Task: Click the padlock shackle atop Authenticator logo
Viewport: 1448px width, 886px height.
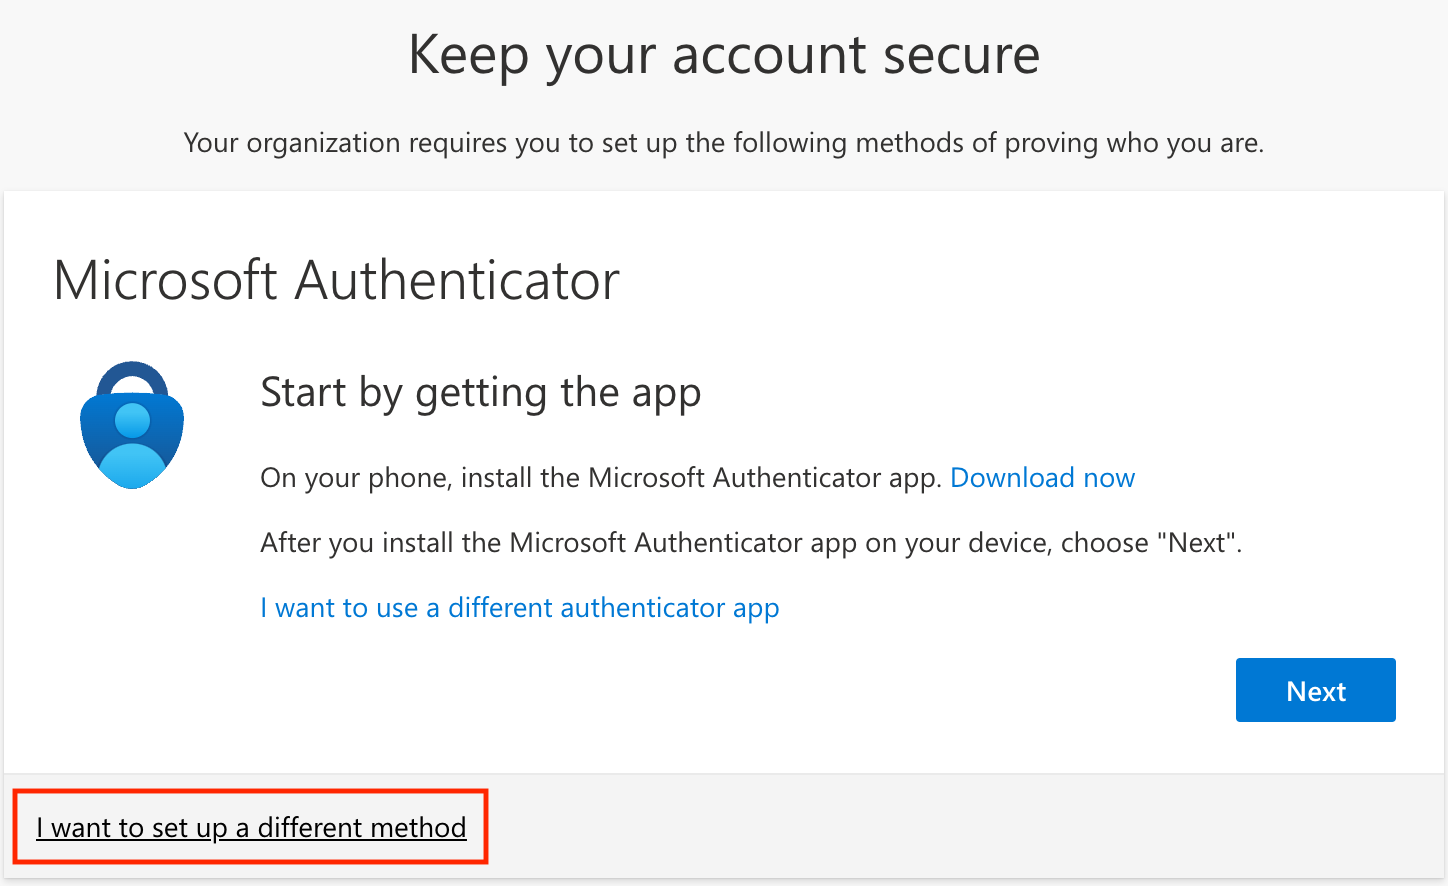Action: [x=132, y=380]
